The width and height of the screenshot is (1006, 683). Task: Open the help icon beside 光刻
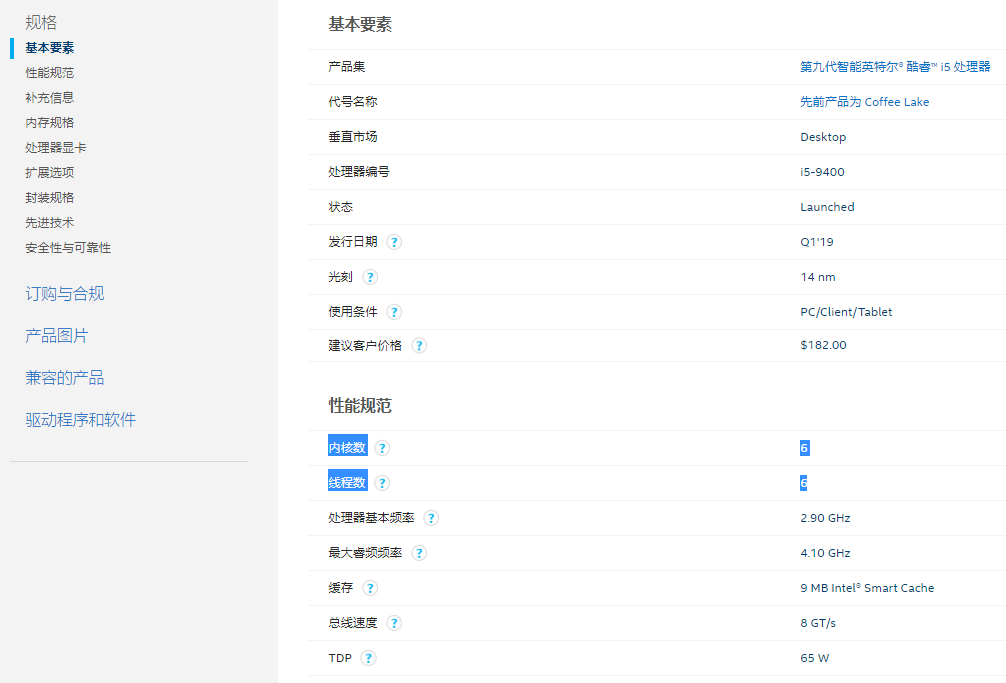point(370,277)
